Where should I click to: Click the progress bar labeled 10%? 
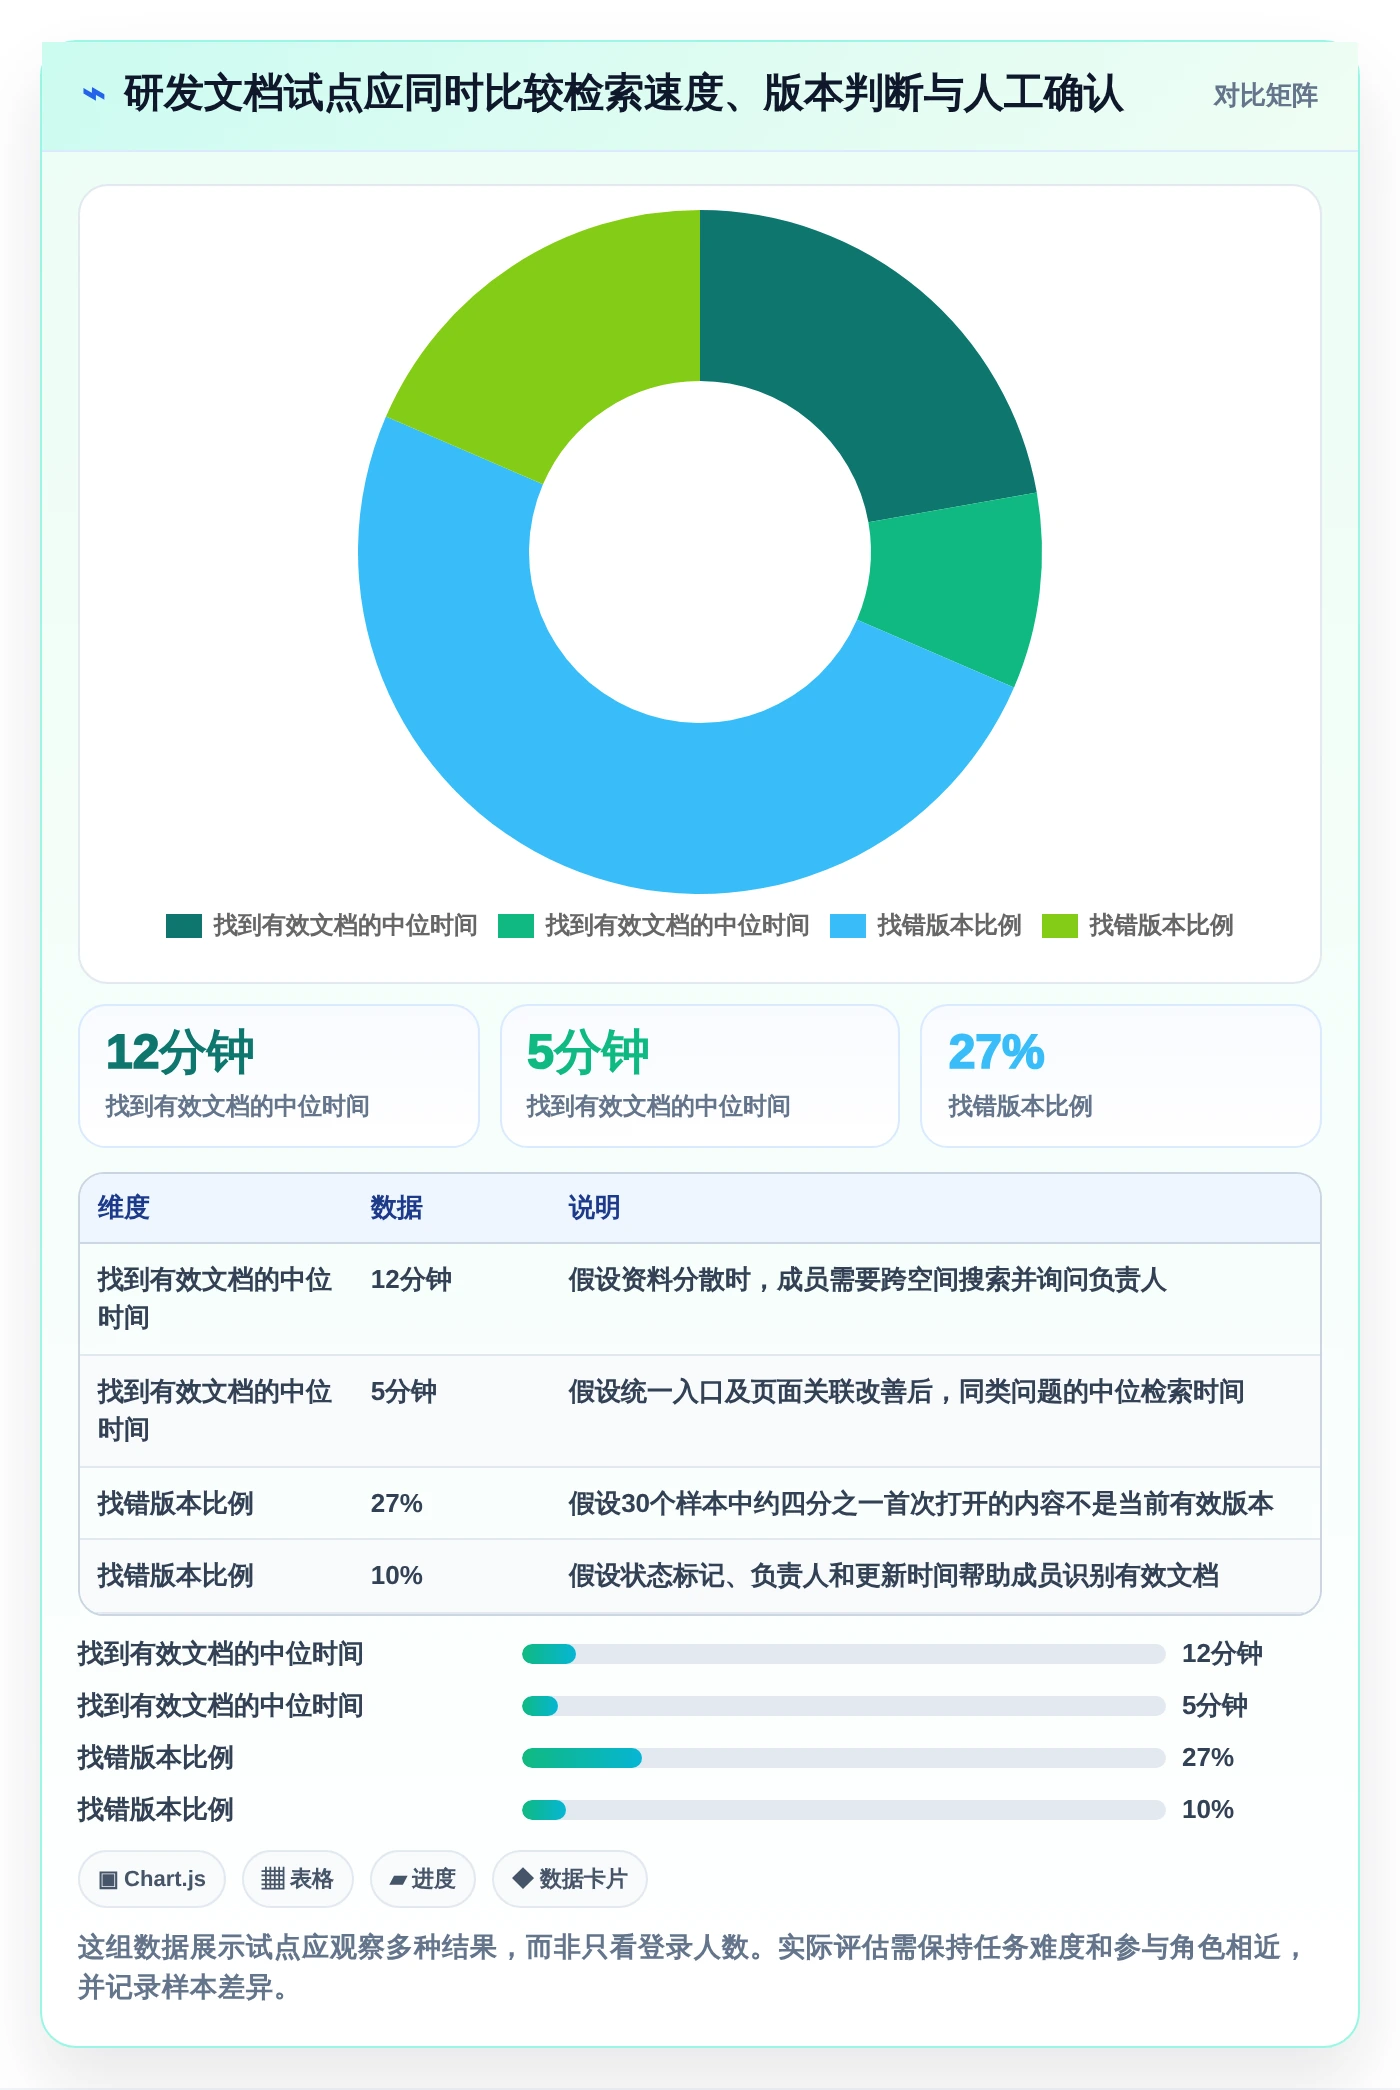[844, 1810]
